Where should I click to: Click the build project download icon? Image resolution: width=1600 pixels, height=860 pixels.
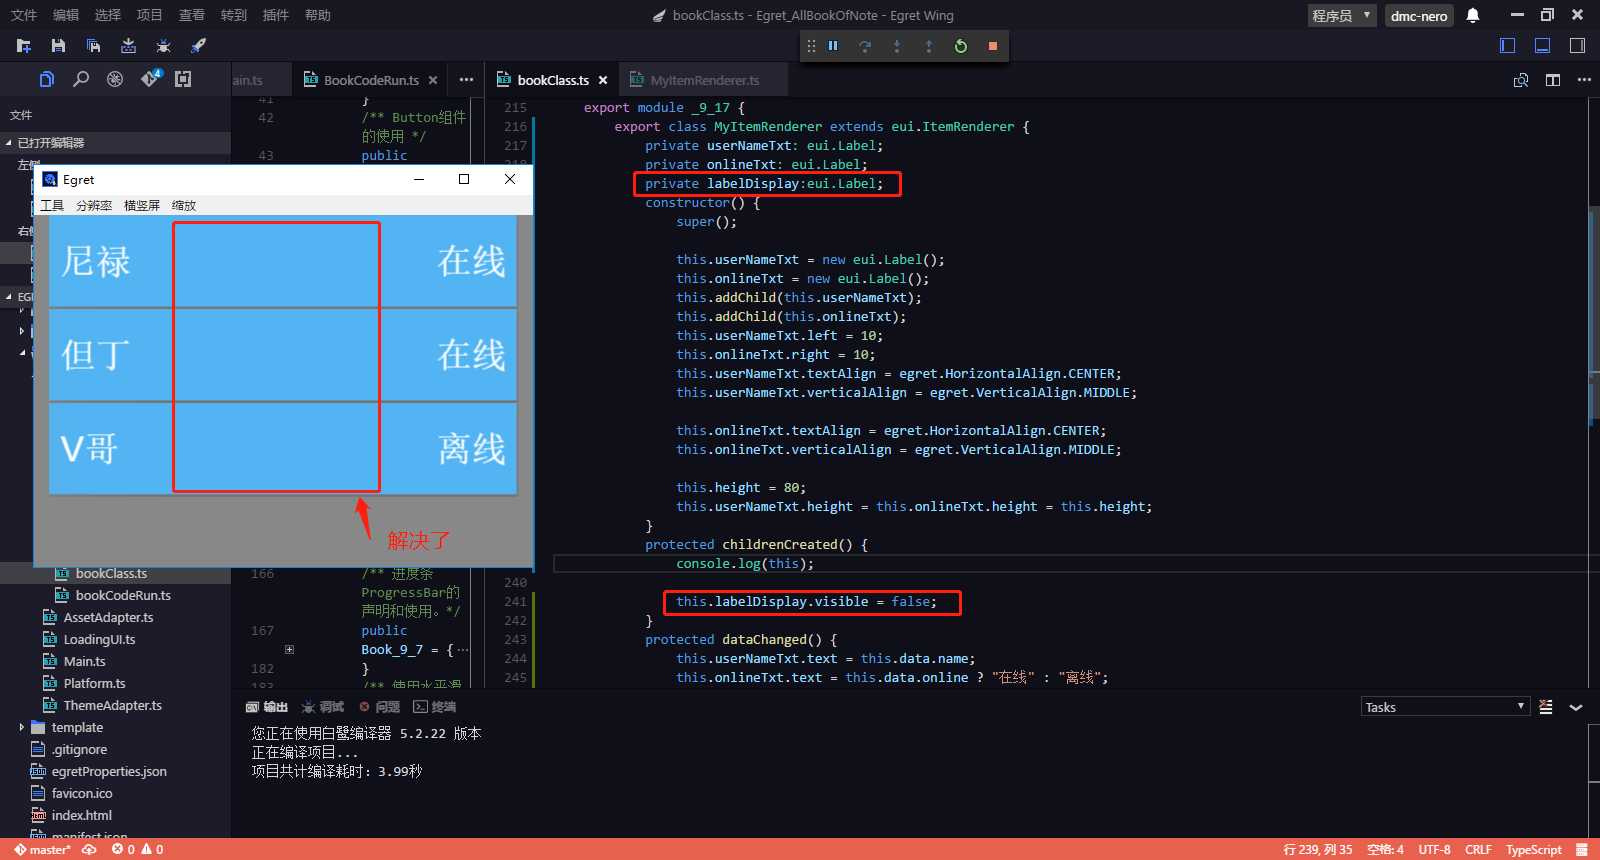128,46
